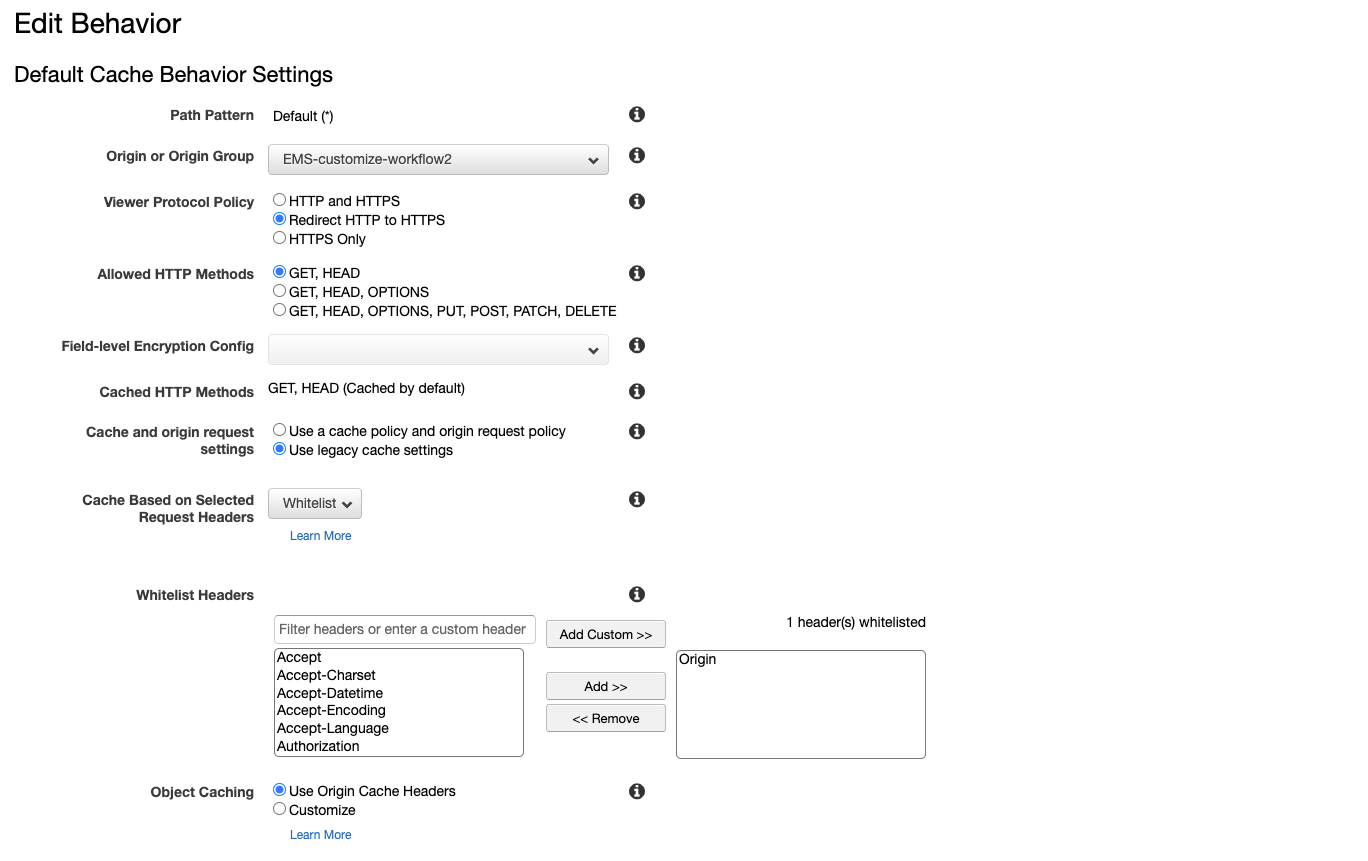Select Customize under Object Caching
The height and width of the screenshot is (861, 1368).
click(x=279, y=809)
